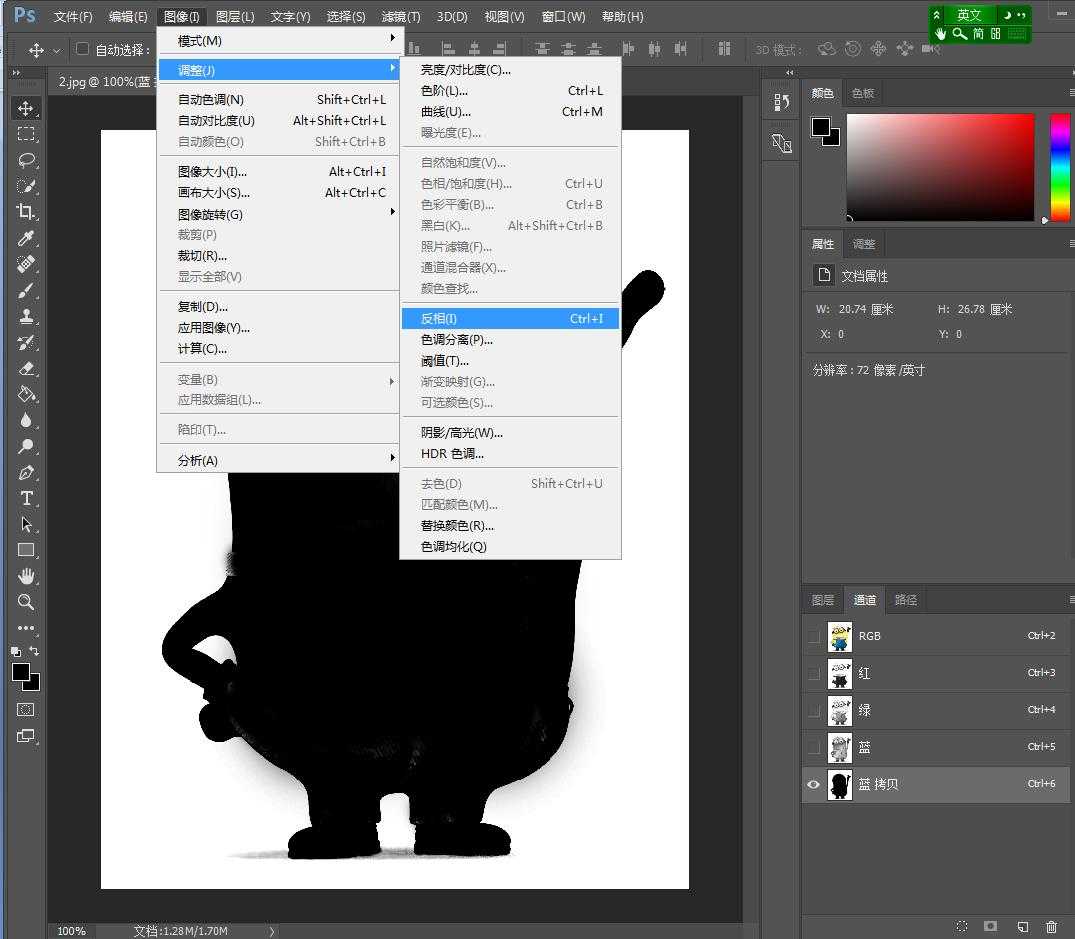The image size is (1075, 939).
Task: Switch to the 色板 tab
Action: pos(863,93)
